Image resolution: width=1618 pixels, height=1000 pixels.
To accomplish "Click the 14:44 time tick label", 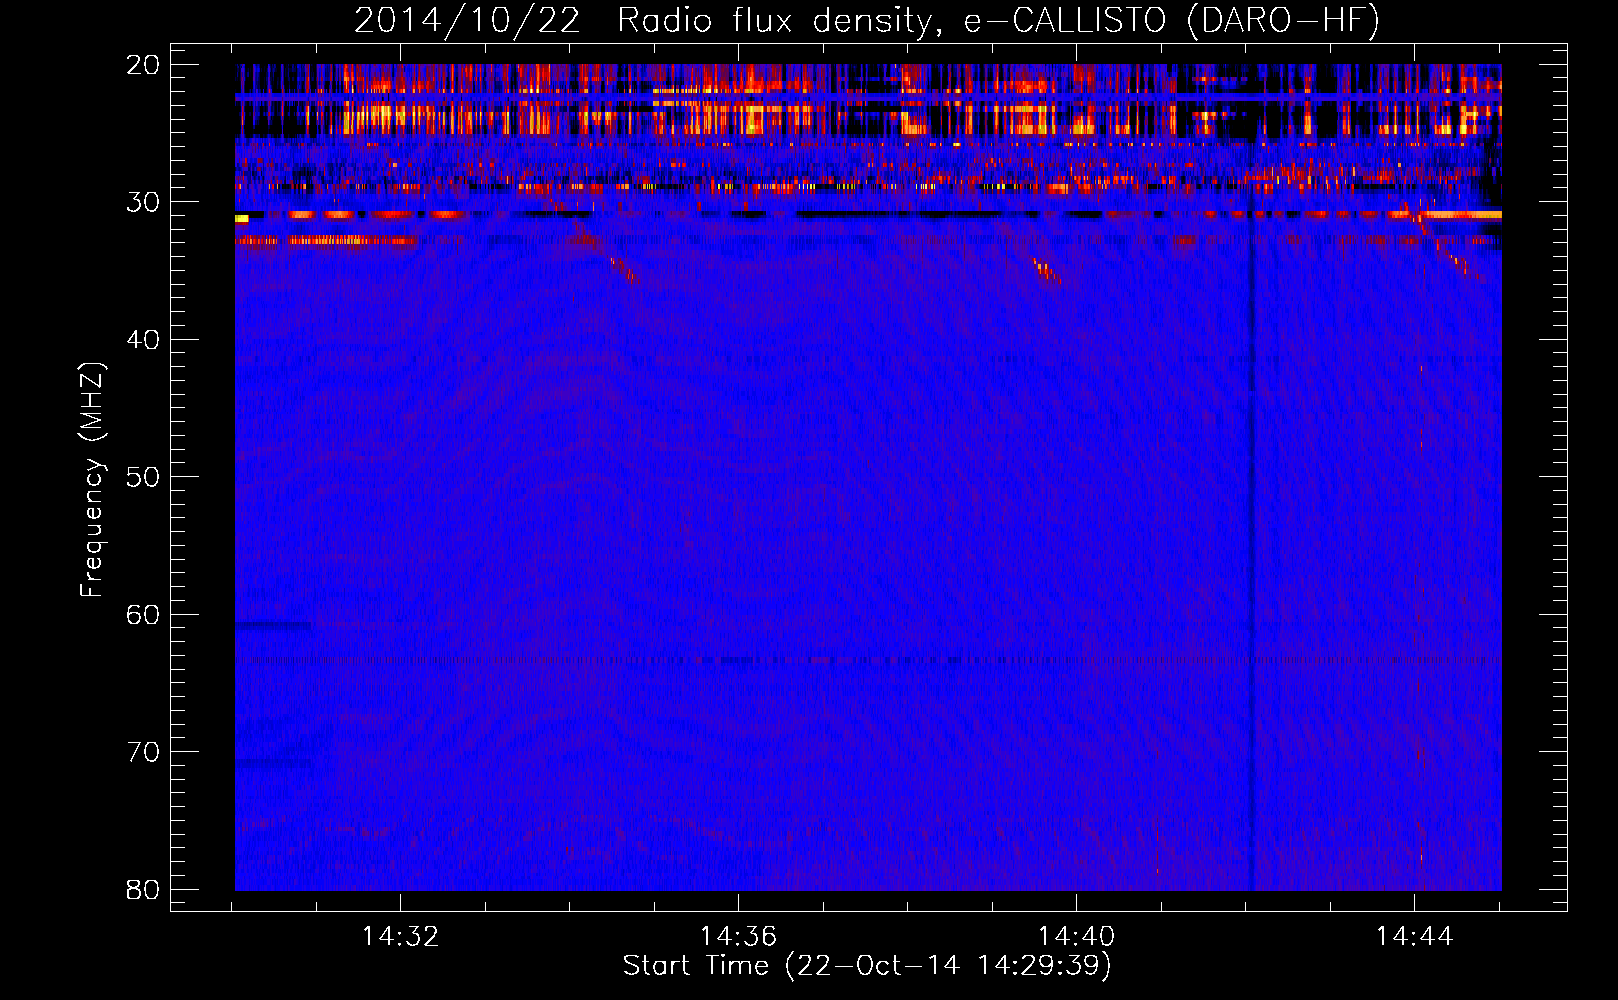I will pyautogui.click(x=1414, y=937).
